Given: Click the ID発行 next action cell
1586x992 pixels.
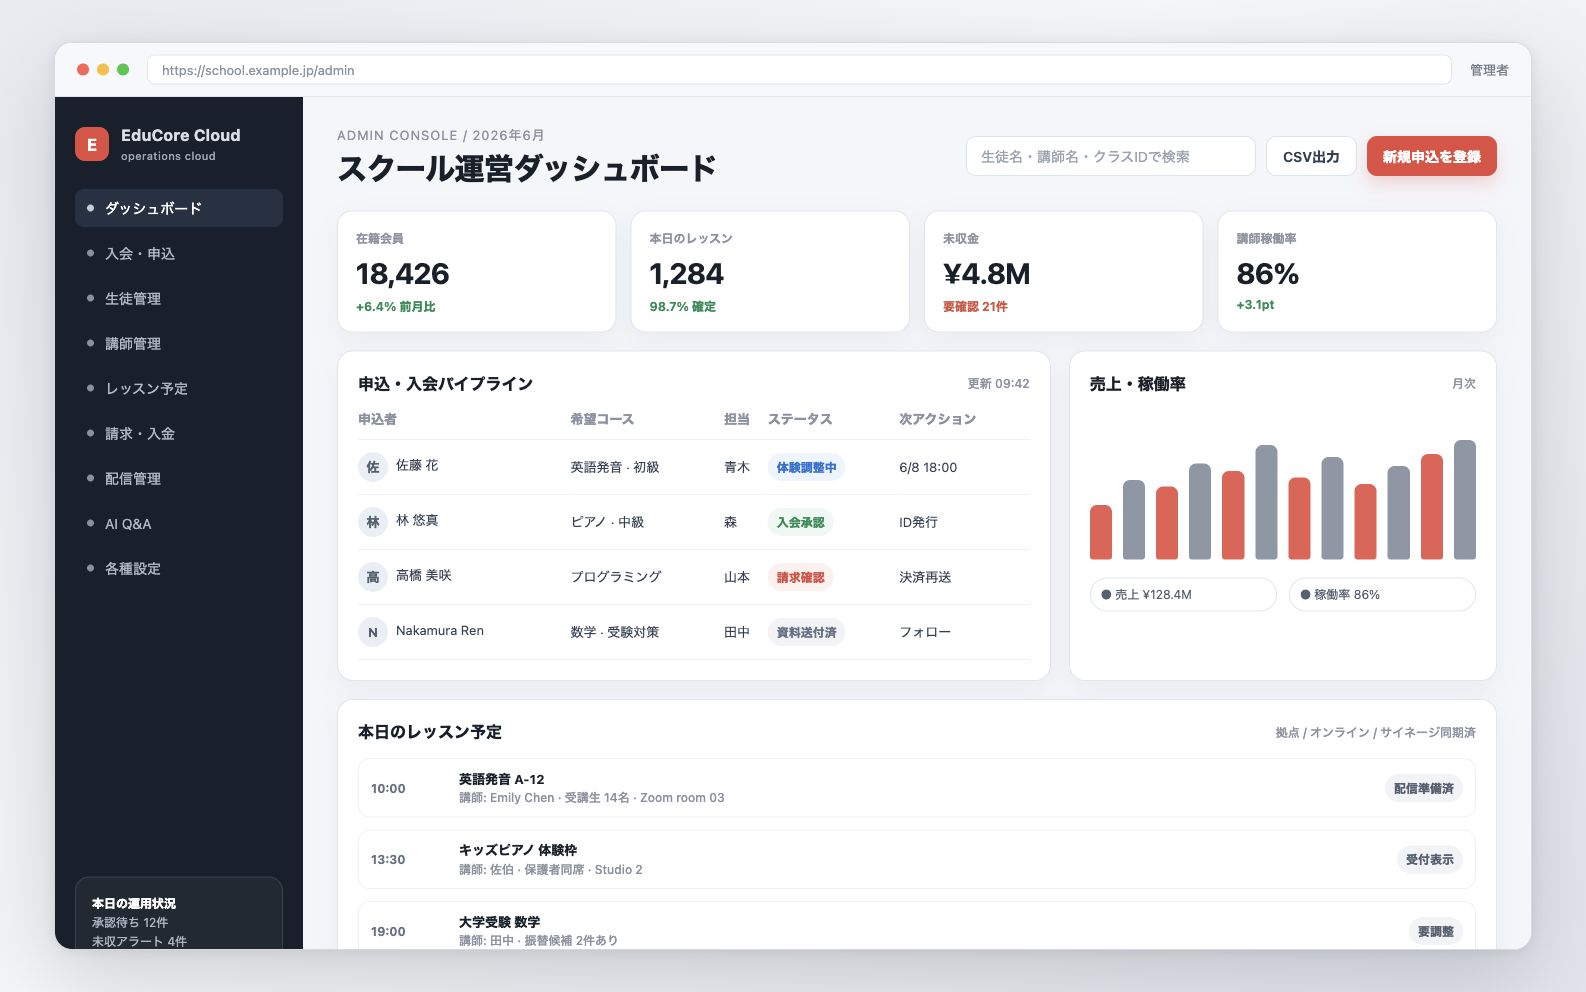Looking at the screenshot, I should [x=918, y=522].
